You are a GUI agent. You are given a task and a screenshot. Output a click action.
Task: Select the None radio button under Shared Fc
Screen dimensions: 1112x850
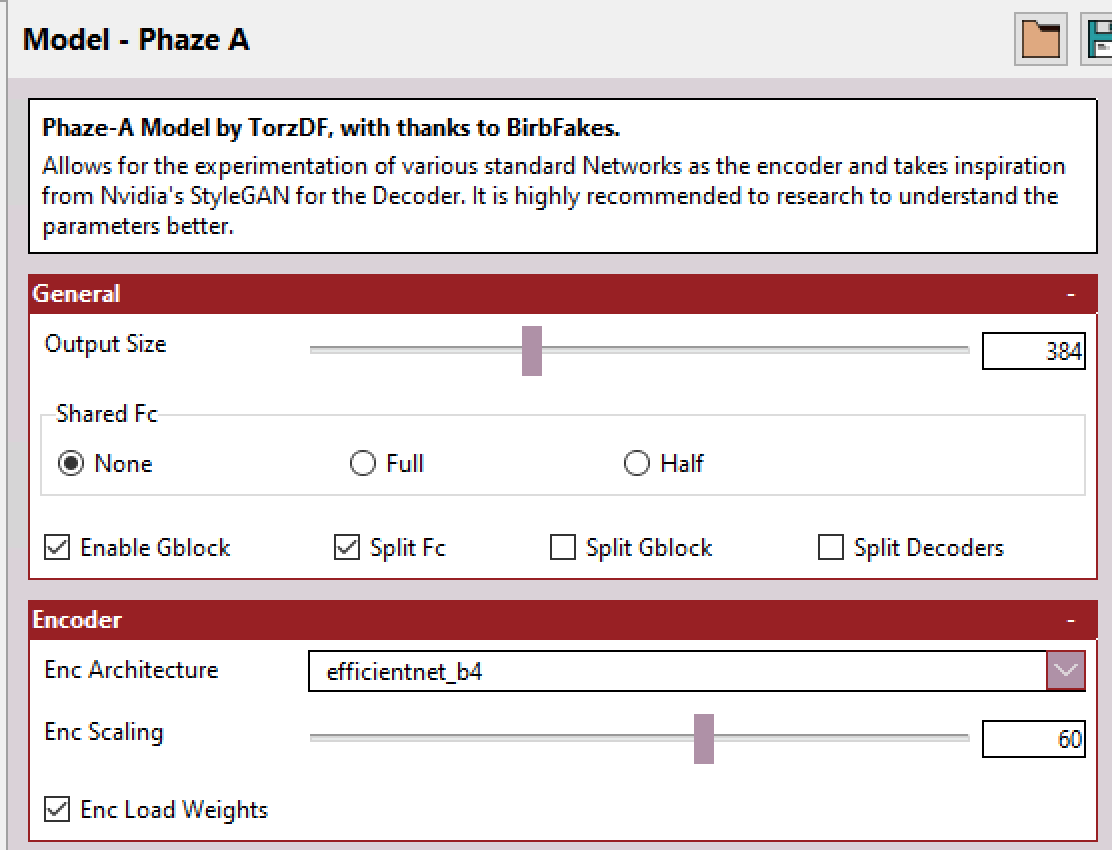[71, 464]
